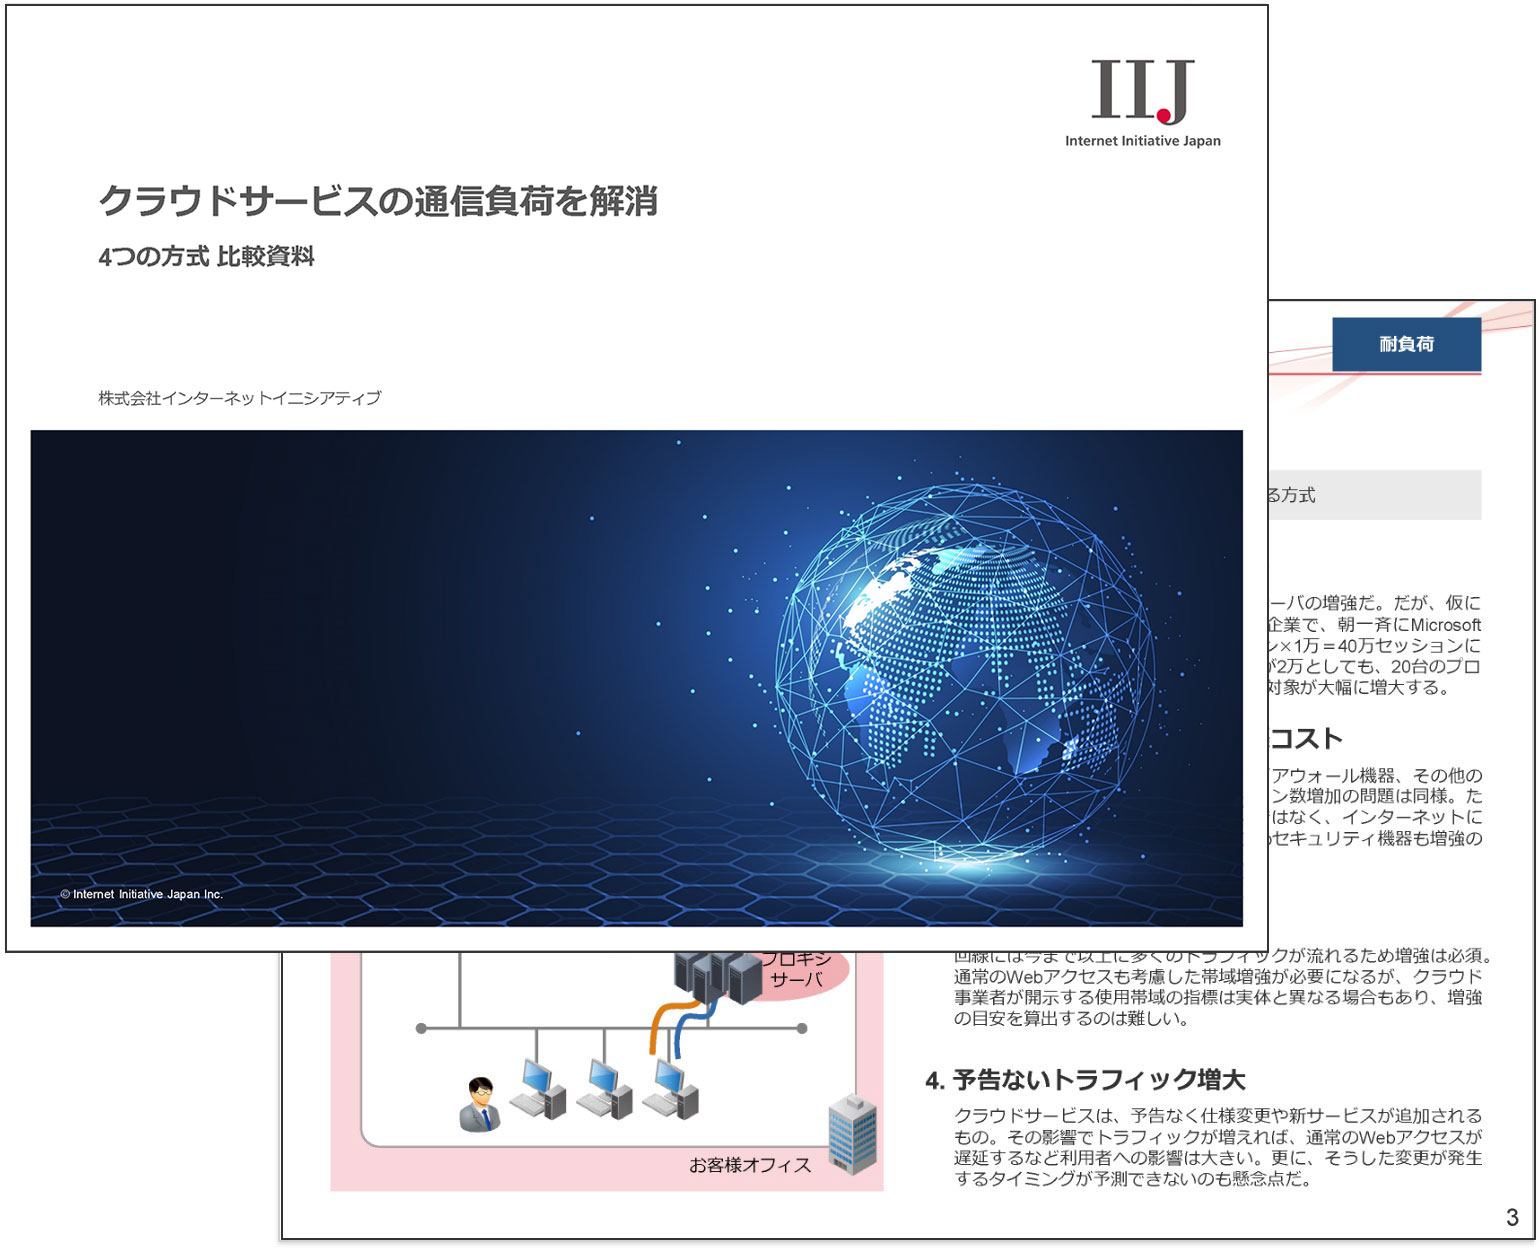This screenshot has width=1540, height=1250.
Task: Click the お客様オフィス label in the diagram
Action: coord(750,1165)
